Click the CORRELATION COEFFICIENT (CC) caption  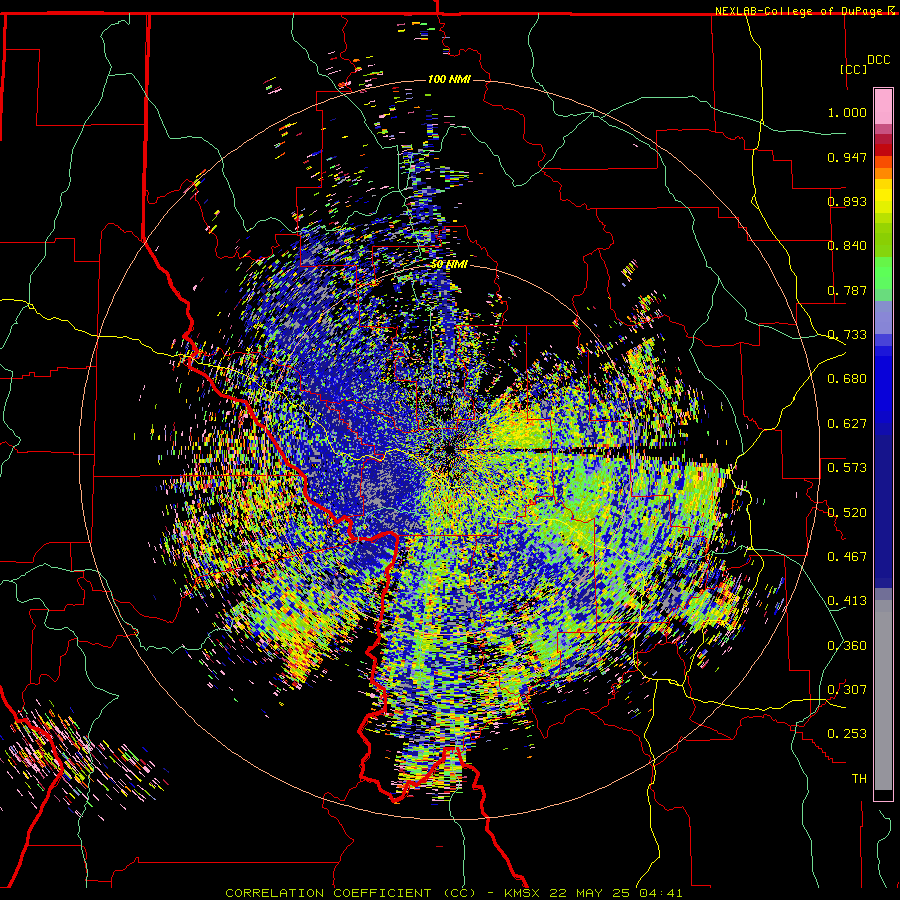coord(350,893)
